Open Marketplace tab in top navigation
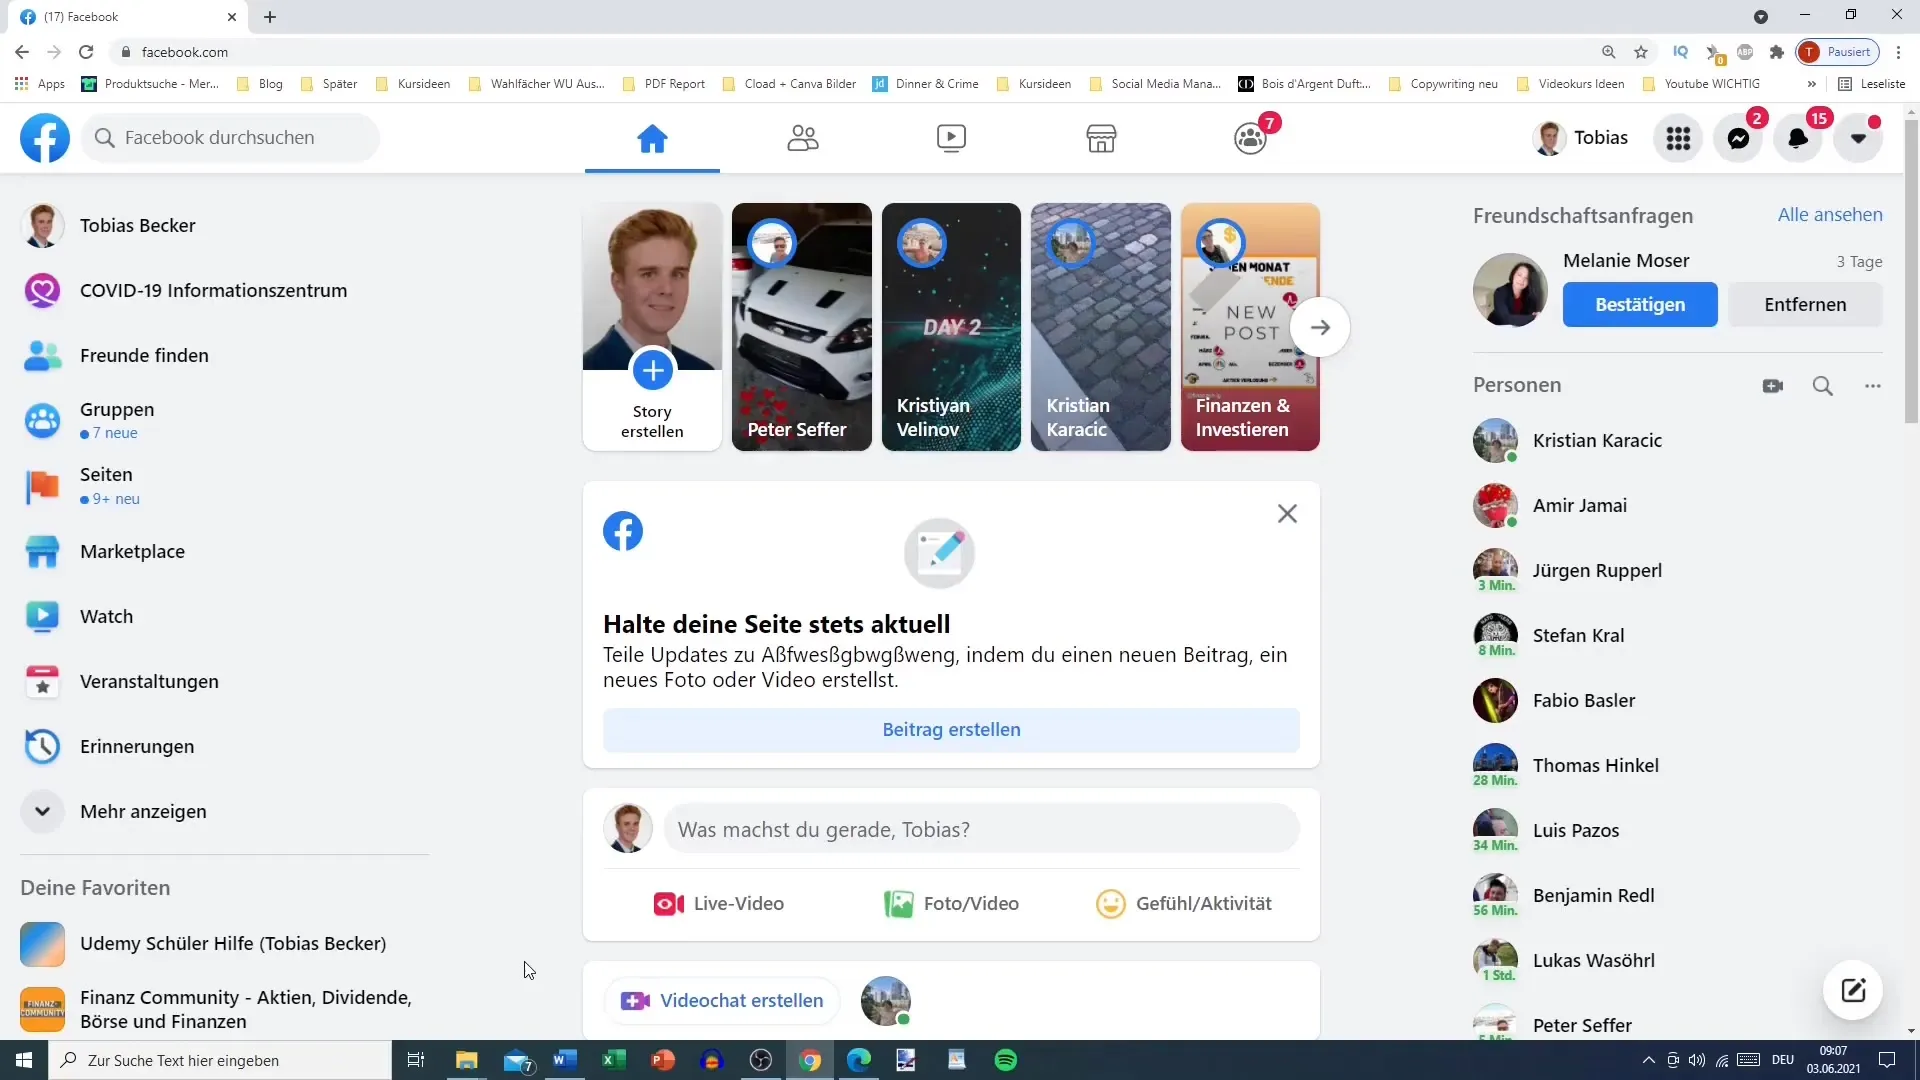The image size is (1920, 1080). (x=1101, y=138)
